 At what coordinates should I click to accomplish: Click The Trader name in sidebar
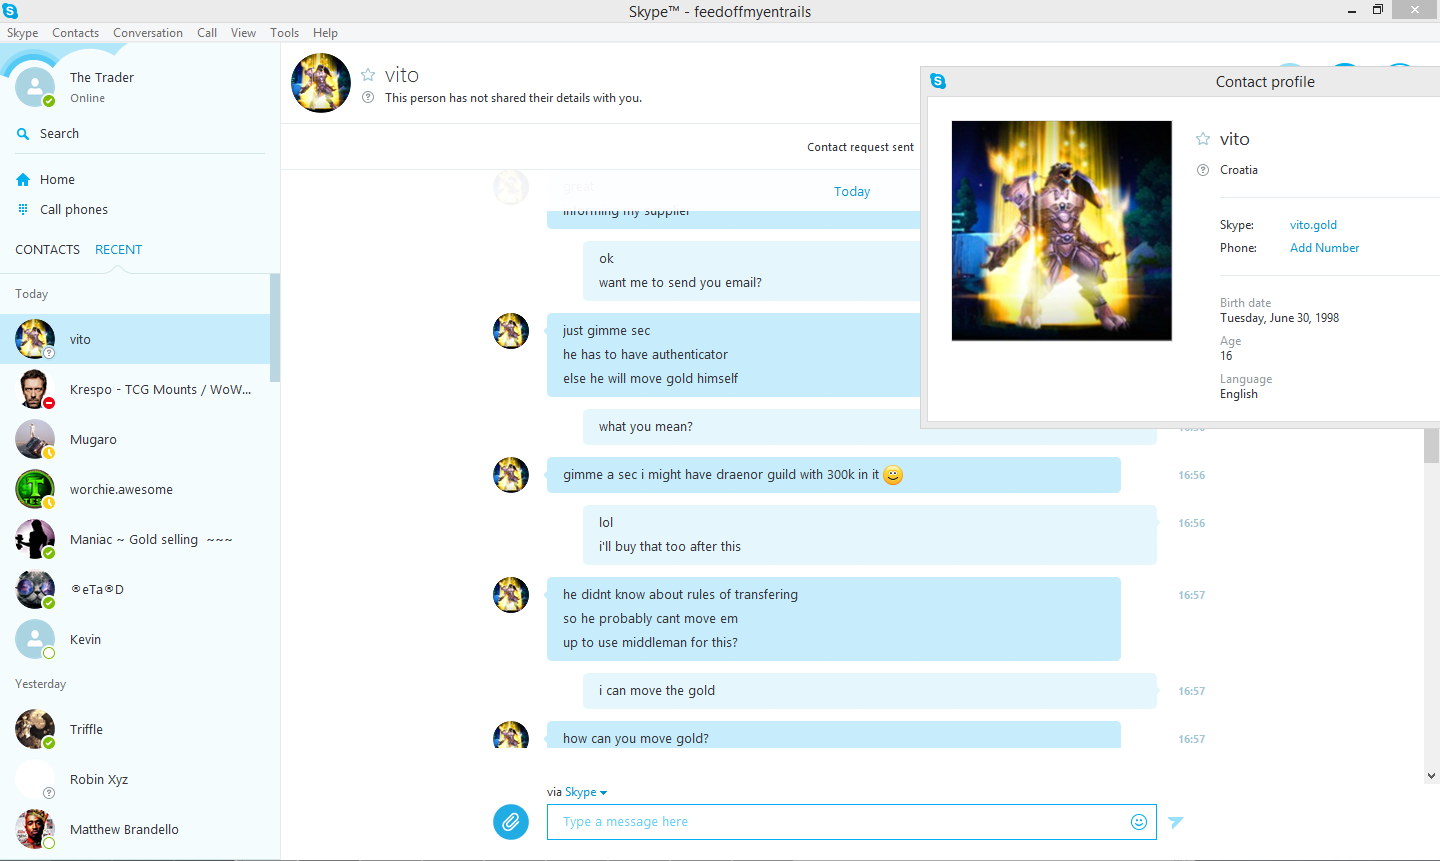102,78
